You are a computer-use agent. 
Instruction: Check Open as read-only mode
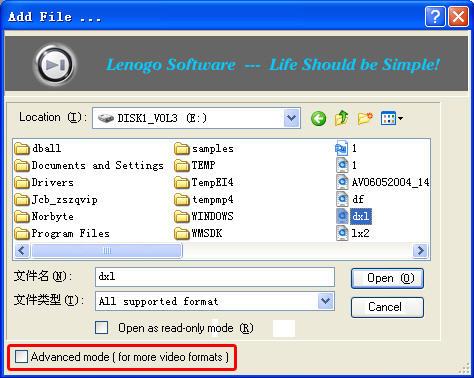click(101, 328)
